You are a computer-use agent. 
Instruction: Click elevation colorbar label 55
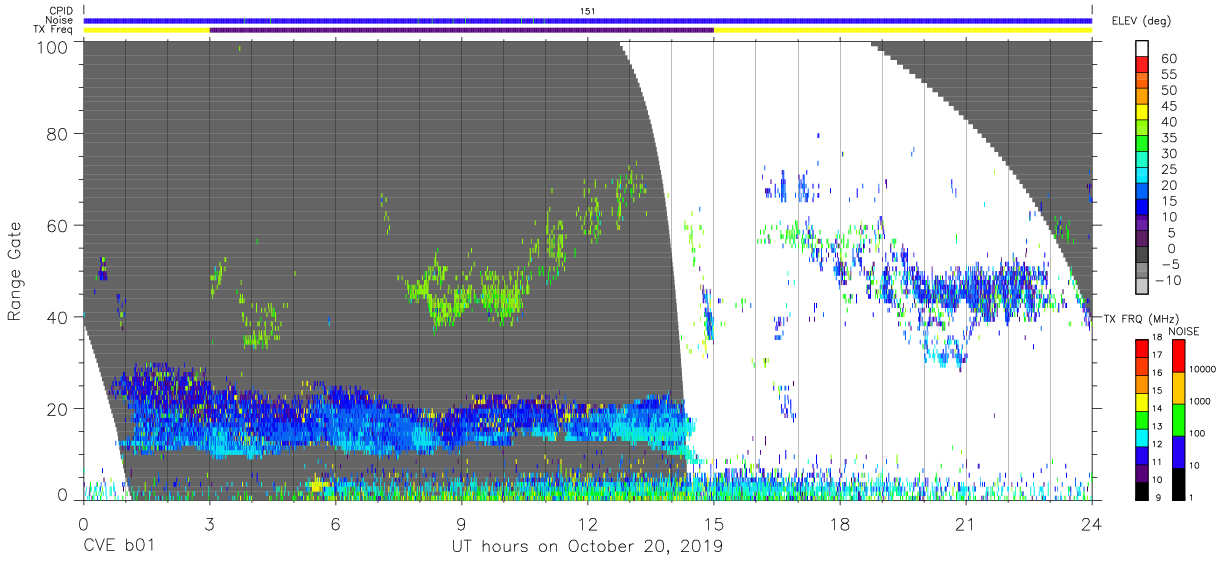1168,75
